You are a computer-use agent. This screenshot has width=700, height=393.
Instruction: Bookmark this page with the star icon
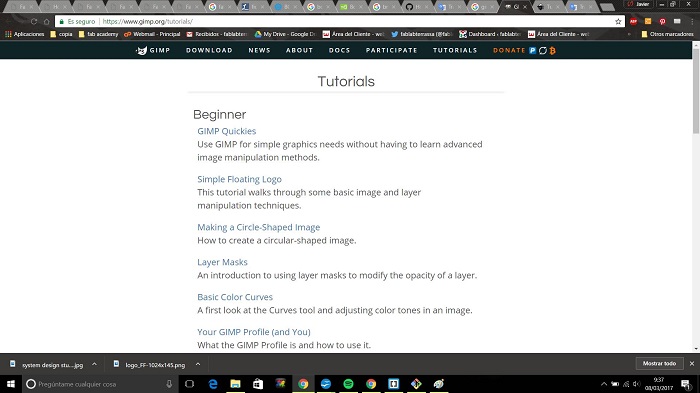pyautogui.click(x=618, y=21)
